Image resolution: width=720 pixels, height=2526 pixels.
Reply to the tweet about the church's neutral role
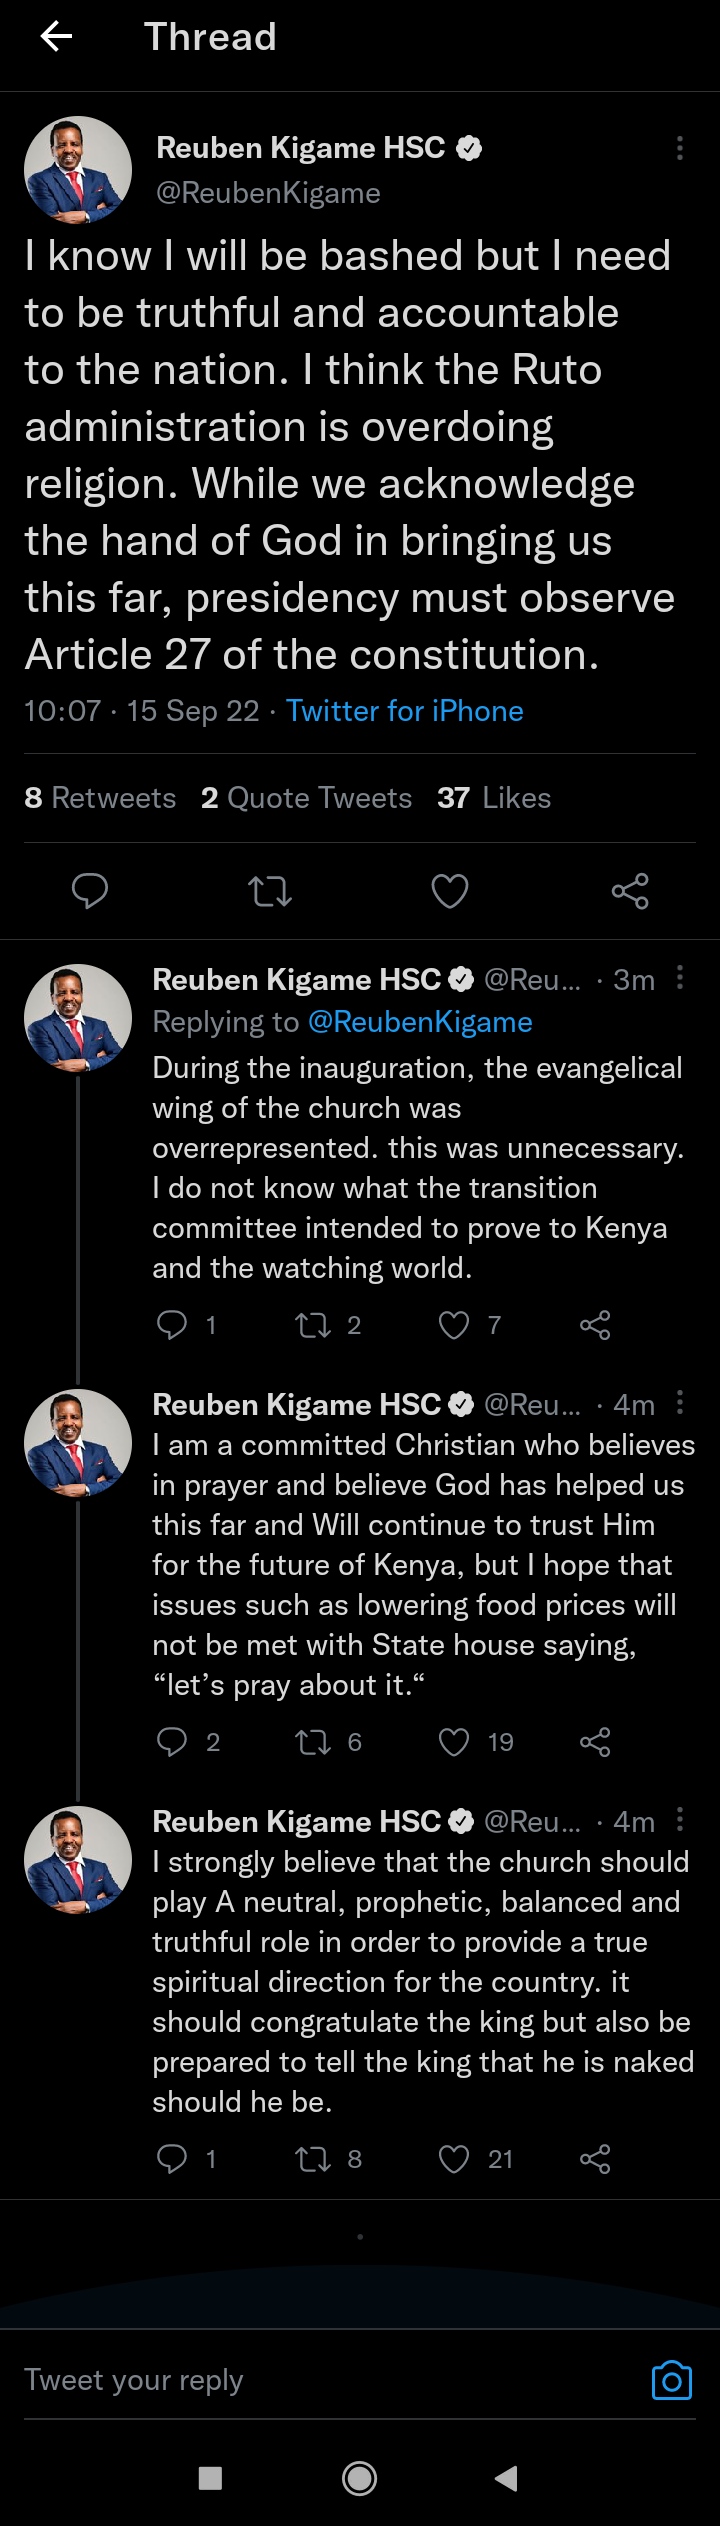(x=172, y=2159)
